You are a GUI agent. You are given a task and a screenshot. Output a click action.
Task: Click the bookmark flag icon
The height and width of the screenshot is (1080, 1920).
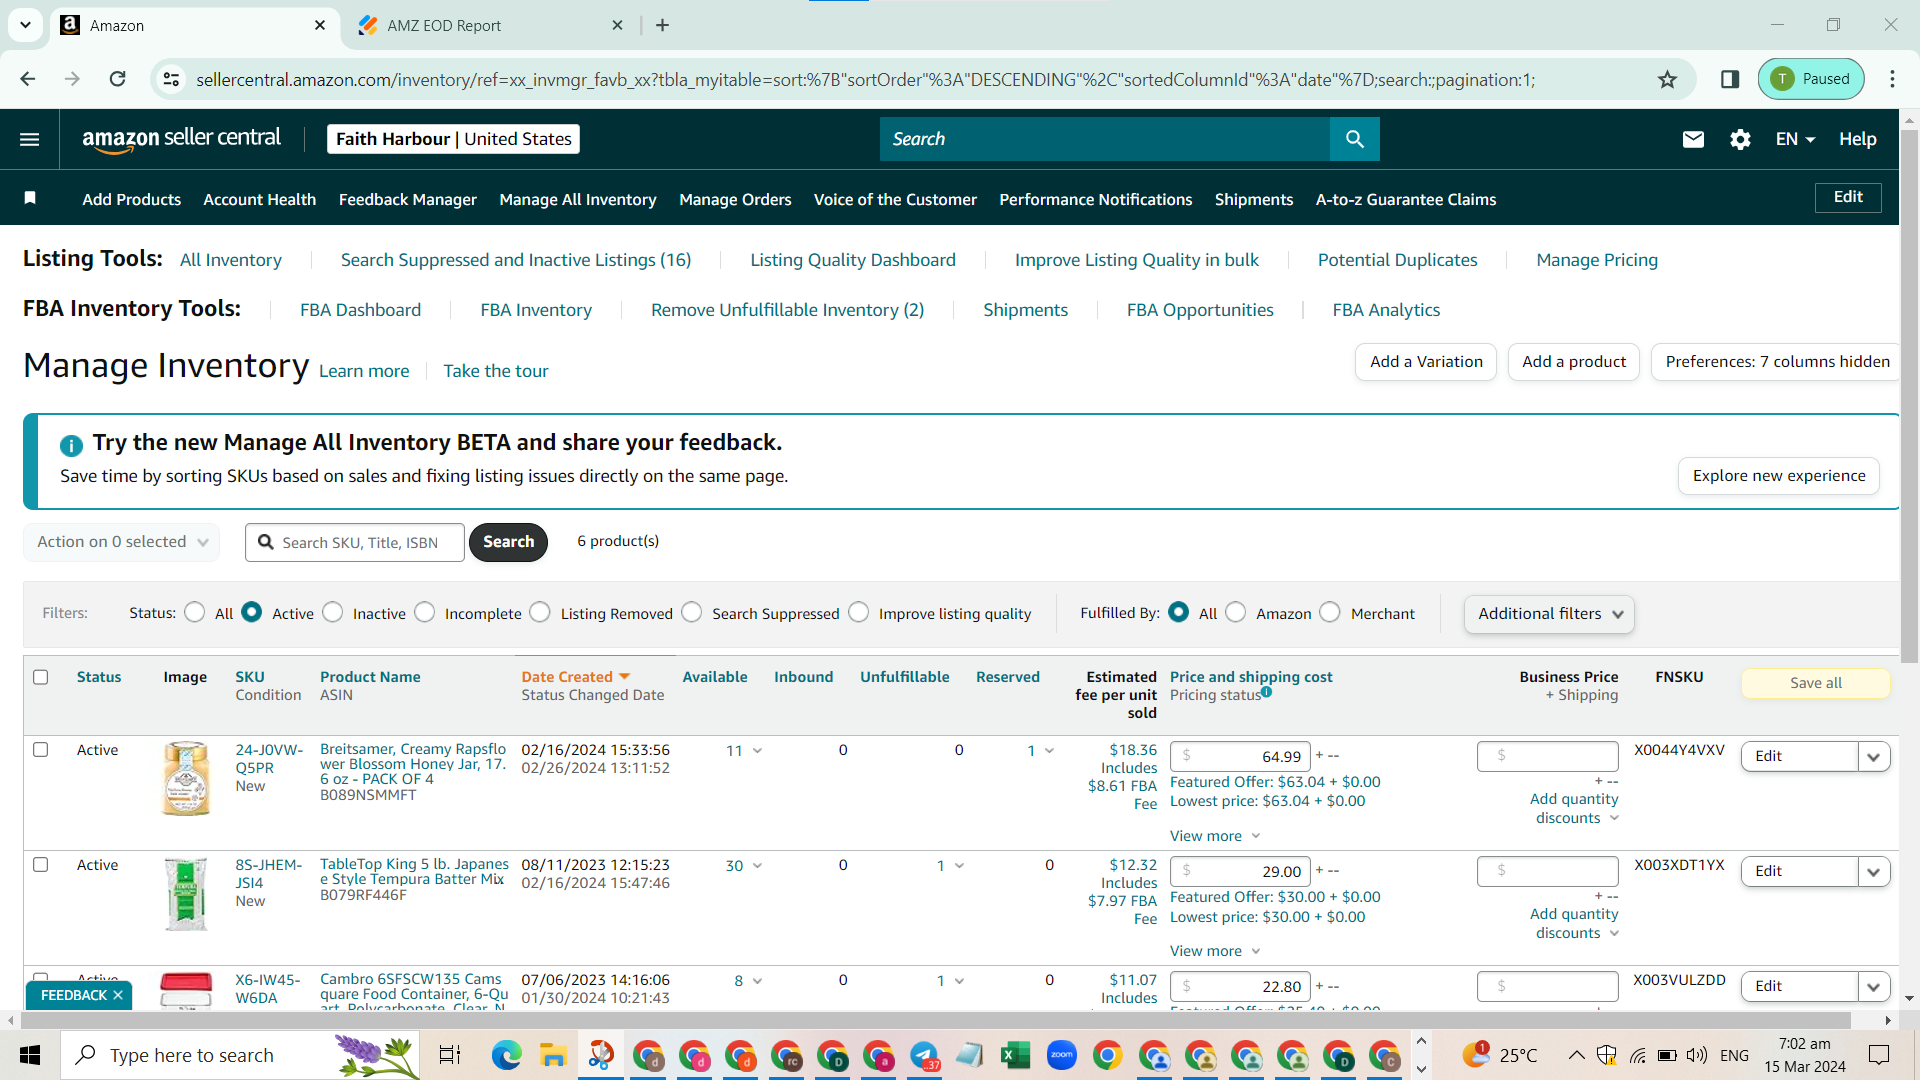30,198
